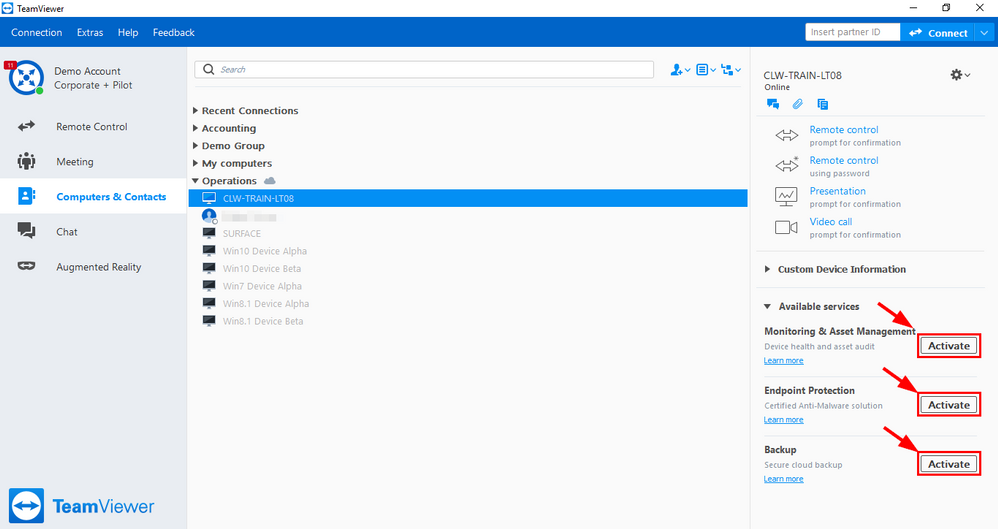This screenshot has width=998, height=529.
Task: Click the monitor icon of CLW-TRAIN-LT08 row
Action: tap(209, 198)
